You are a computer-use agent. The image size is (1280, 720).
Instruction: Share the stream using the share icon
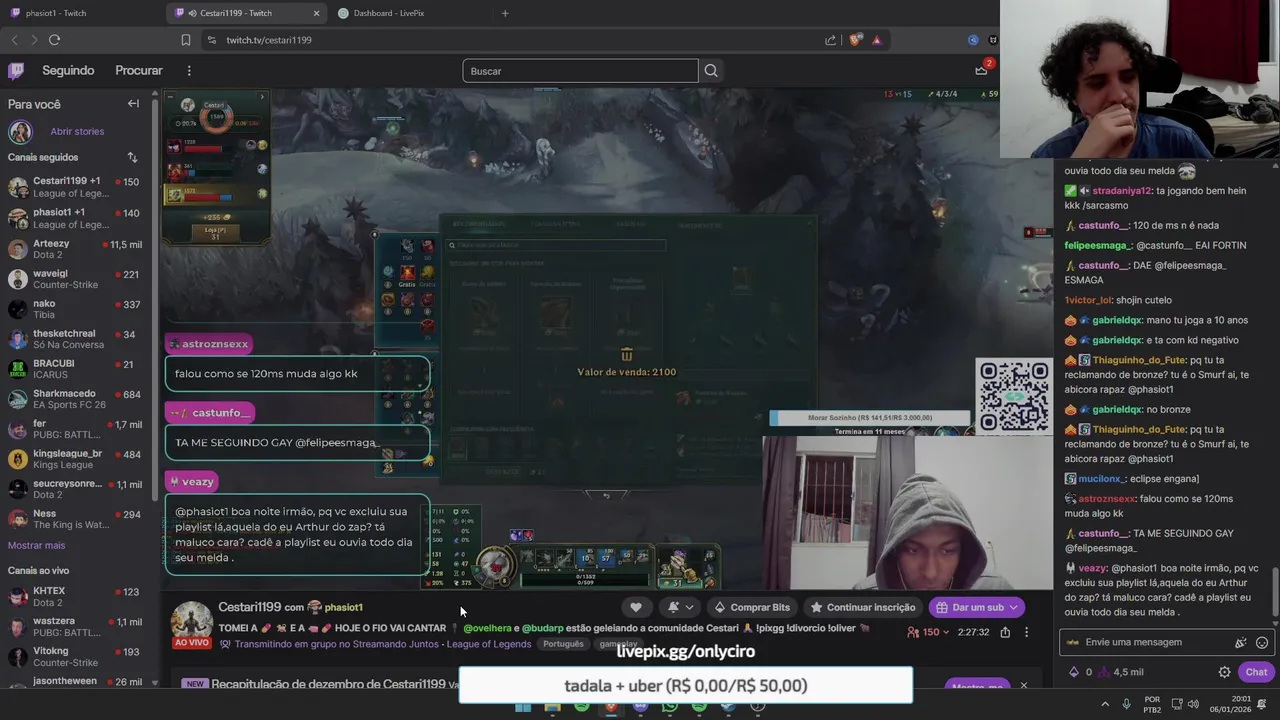[1005, 632]
